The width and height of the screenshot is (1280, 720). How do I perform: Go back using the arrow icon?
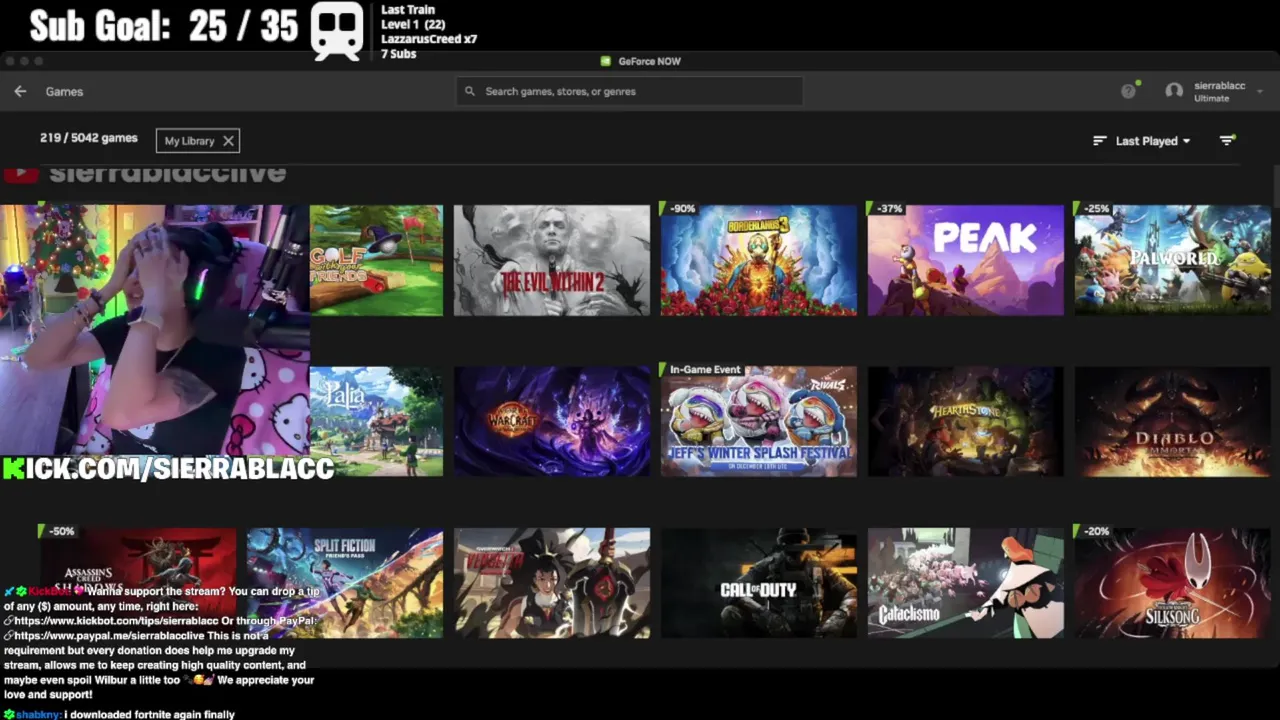20,91
